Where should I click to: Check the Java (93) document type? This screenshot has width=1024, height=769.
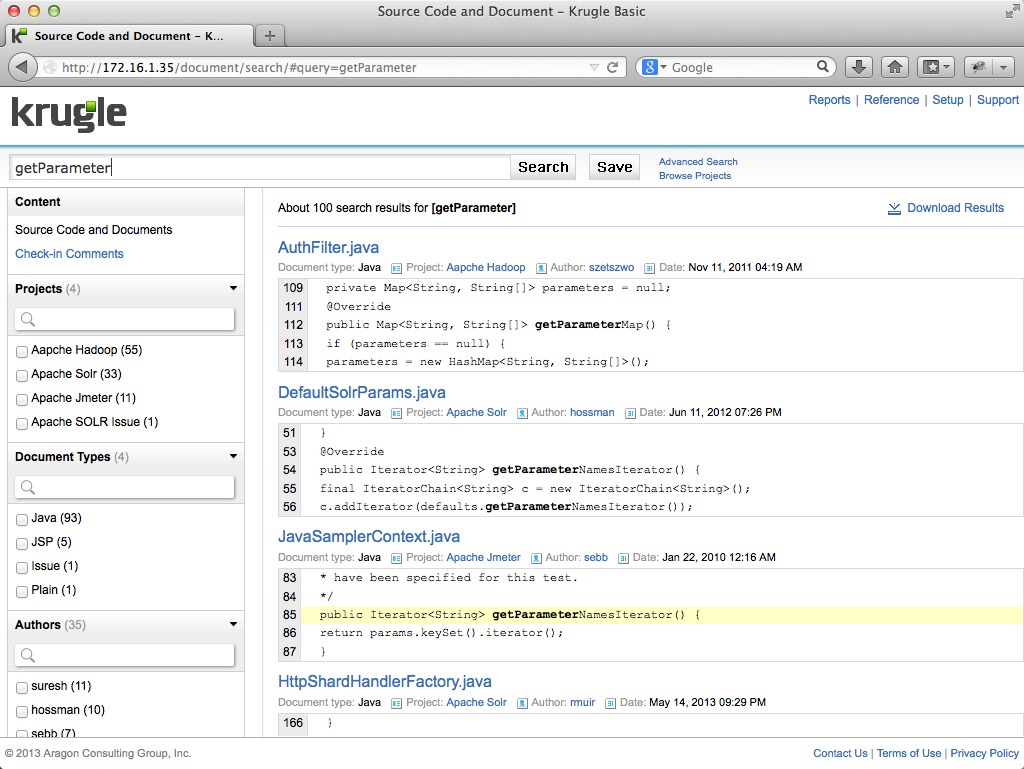(x=22, y=520)
